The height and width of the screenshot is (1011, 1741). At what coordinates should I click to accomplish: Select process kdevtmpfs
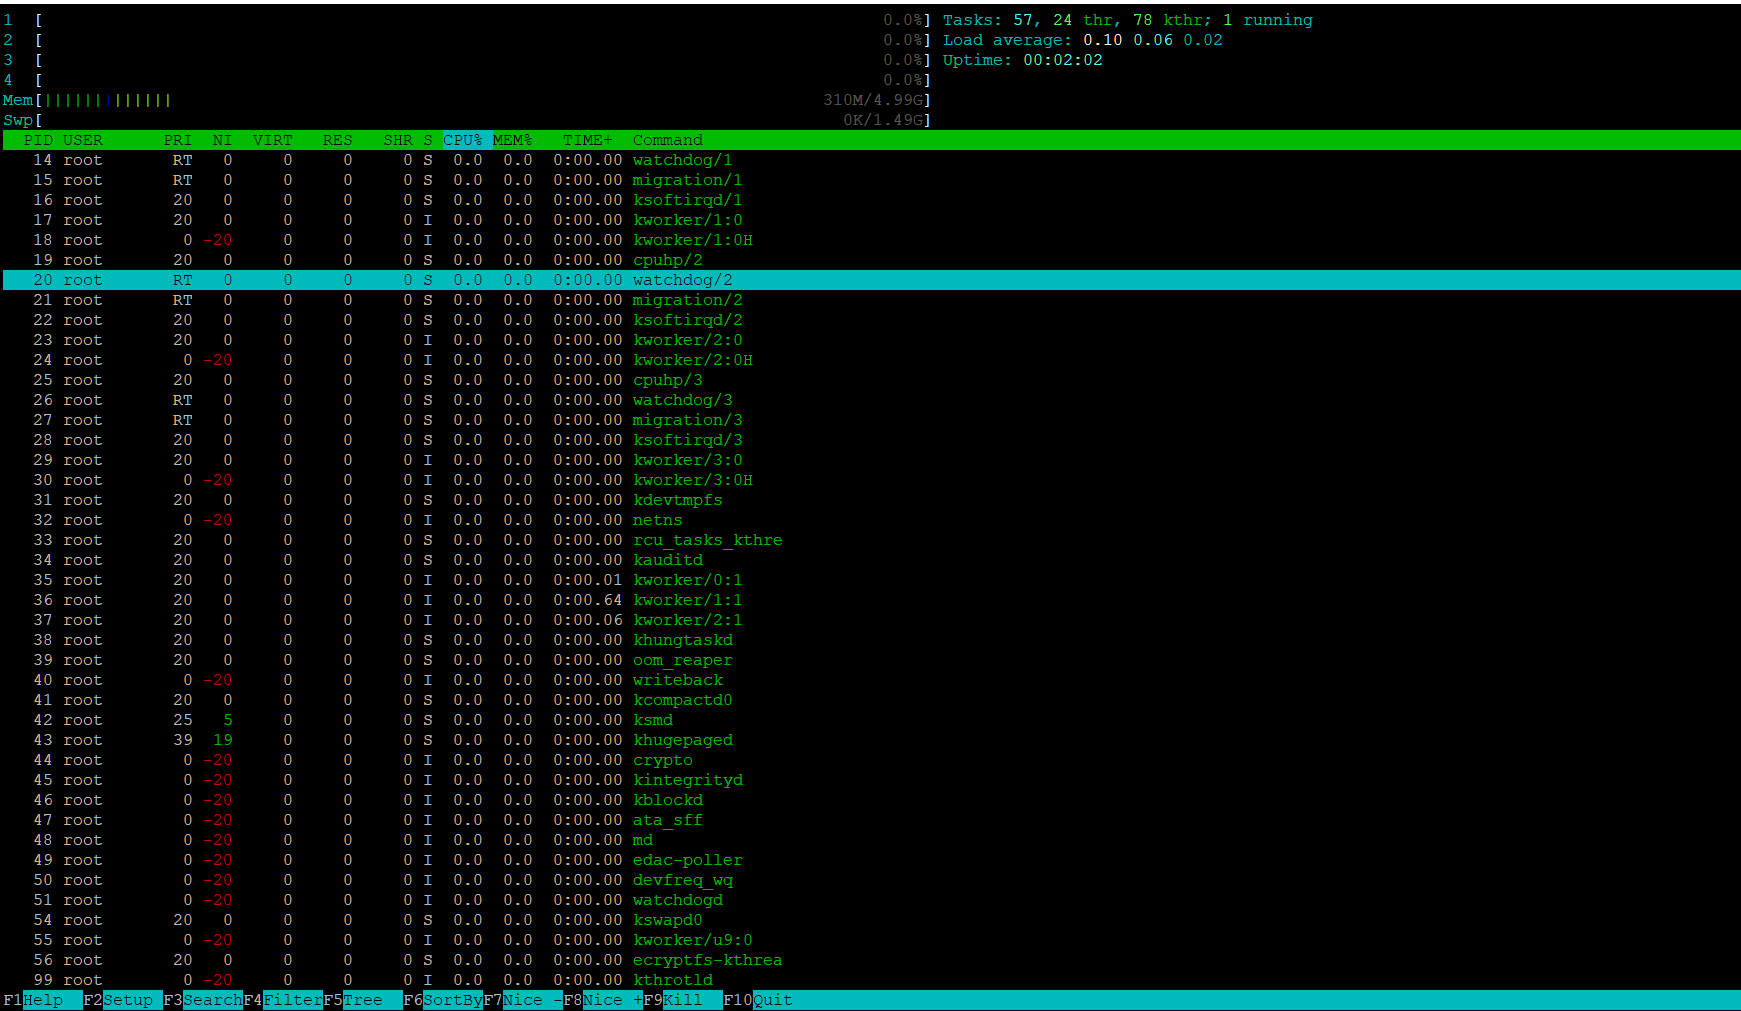click(x=871, y=500)
